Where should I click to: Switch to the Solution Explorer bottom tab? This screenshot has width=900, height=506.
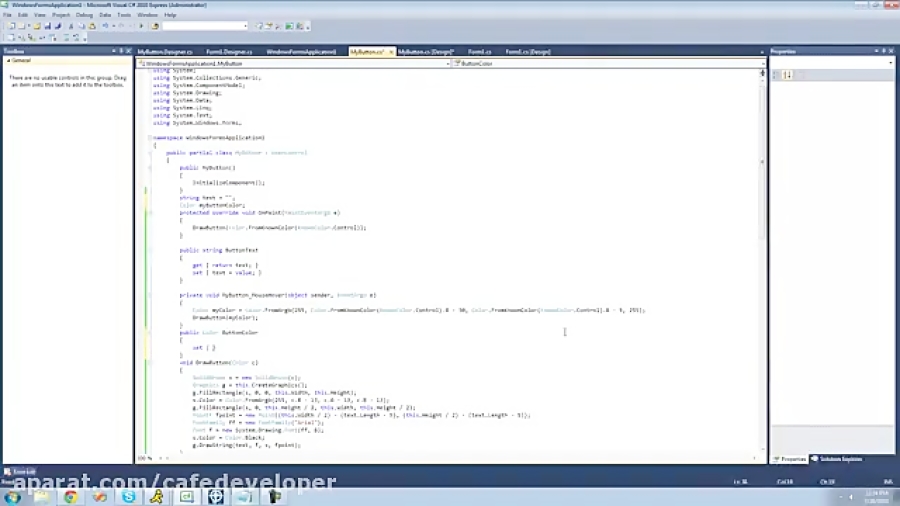click(836, 459)
